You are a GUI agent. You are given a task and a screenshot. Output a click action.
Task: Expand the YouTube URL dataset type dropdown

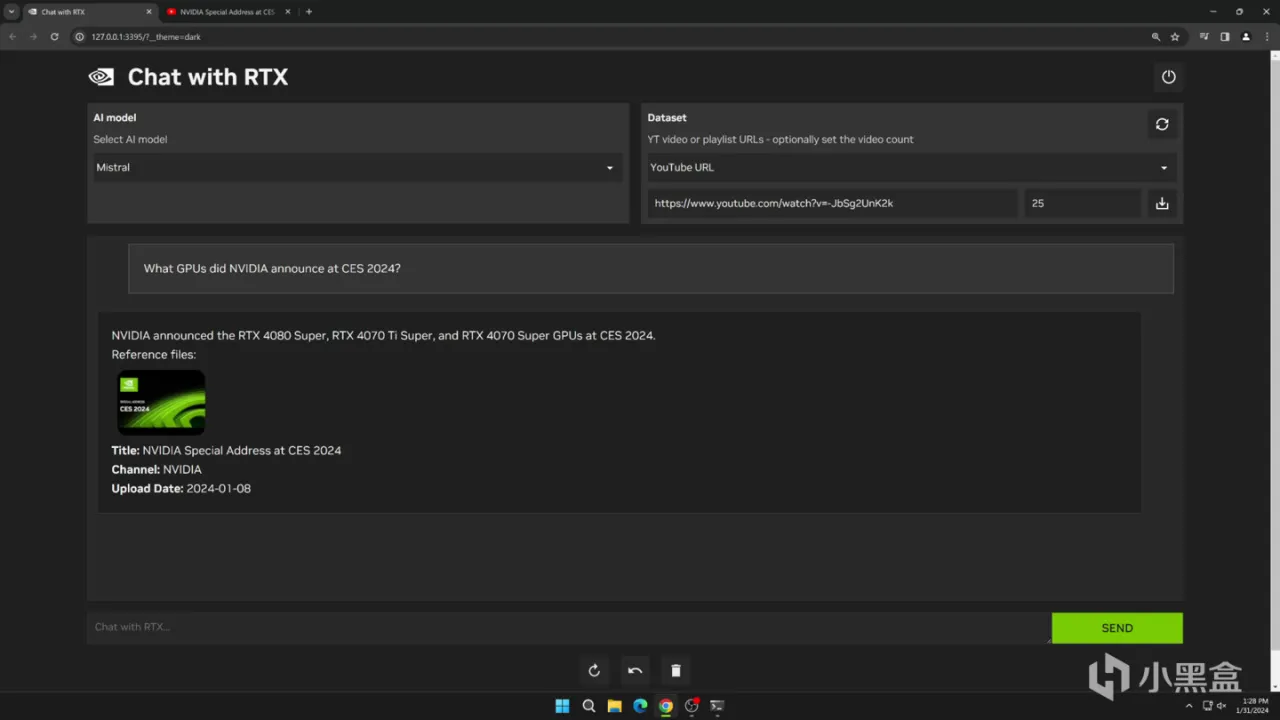910,167
